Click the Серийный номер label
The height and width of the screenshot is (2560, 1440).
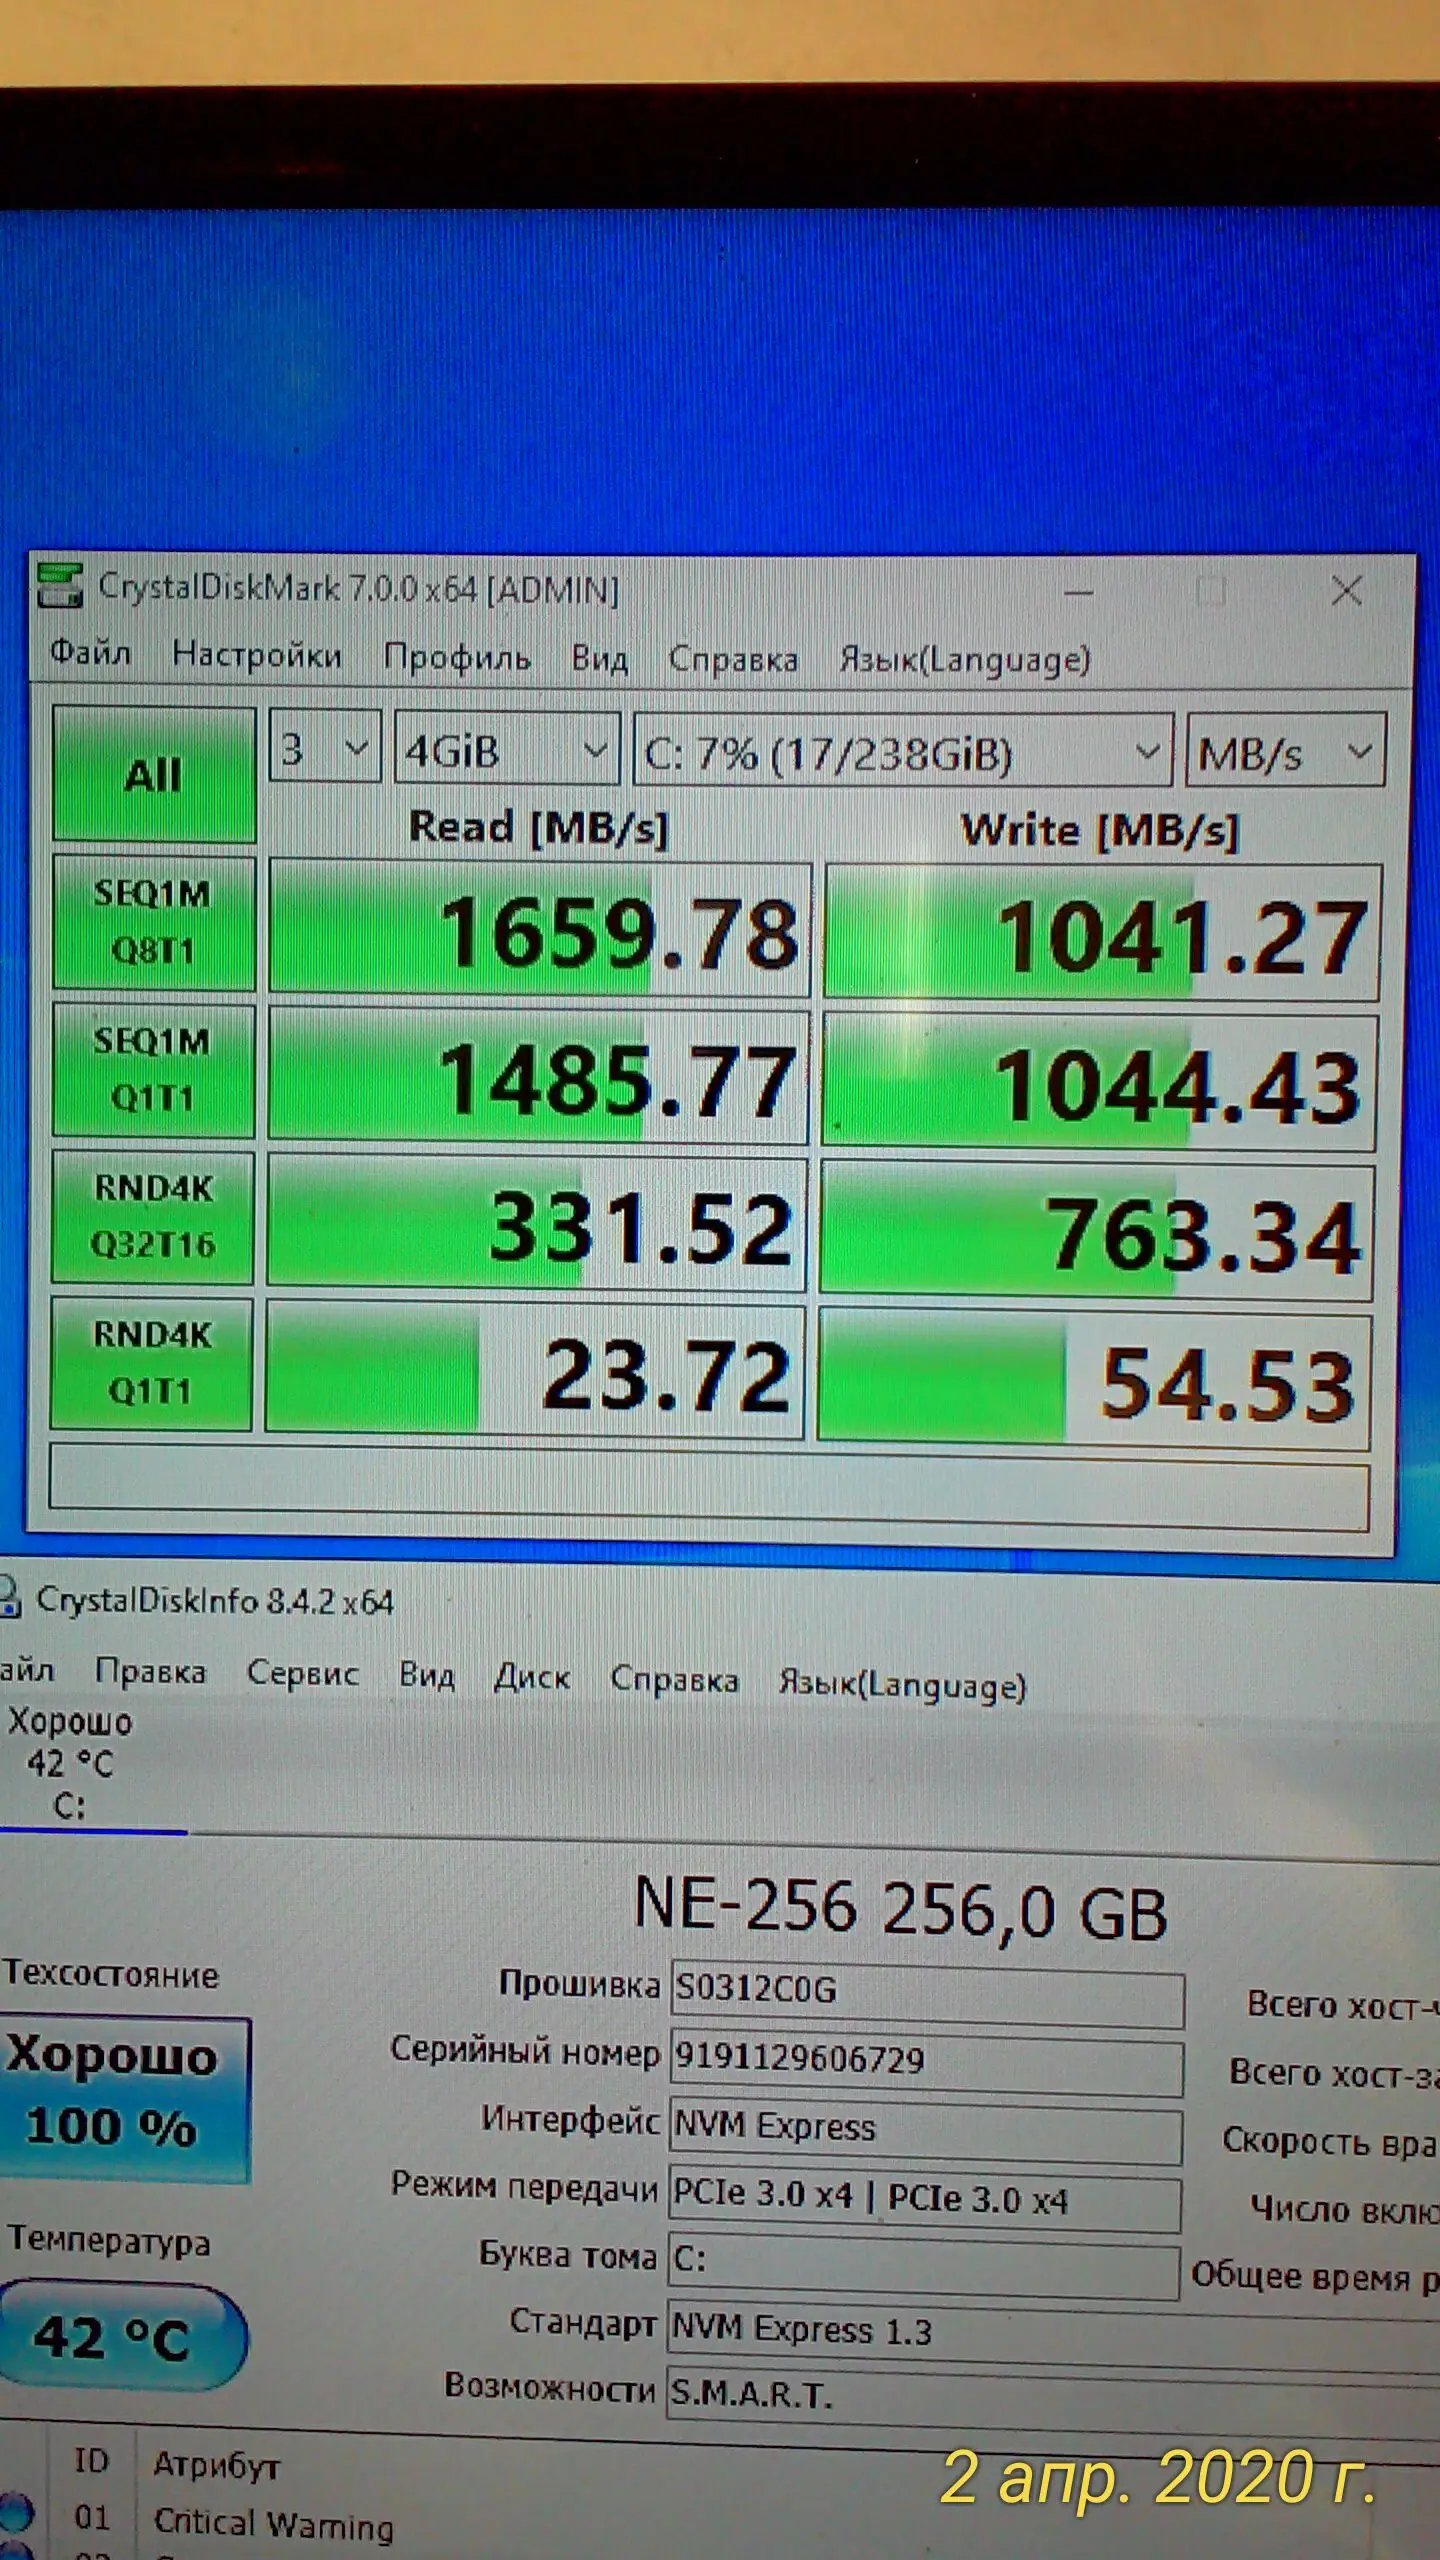point(525,2052)
